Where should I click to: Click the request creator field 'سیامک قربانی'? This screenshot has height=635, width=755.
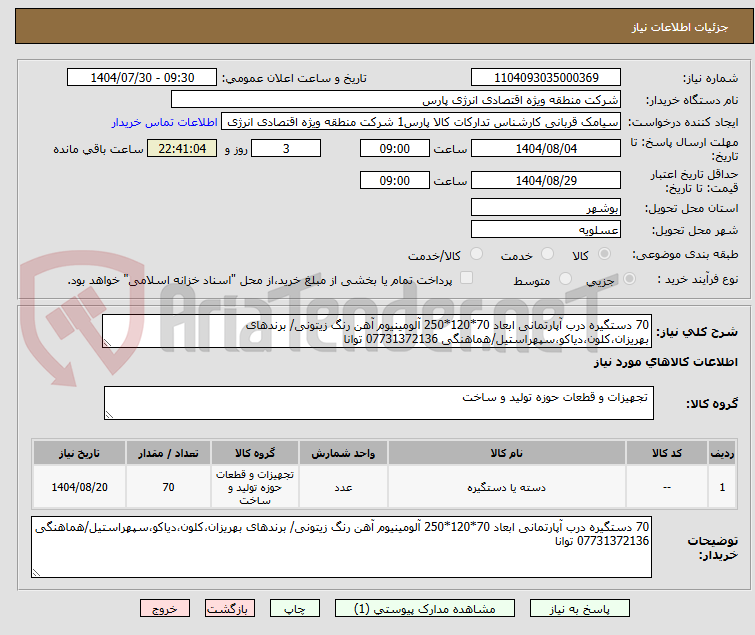421,122
